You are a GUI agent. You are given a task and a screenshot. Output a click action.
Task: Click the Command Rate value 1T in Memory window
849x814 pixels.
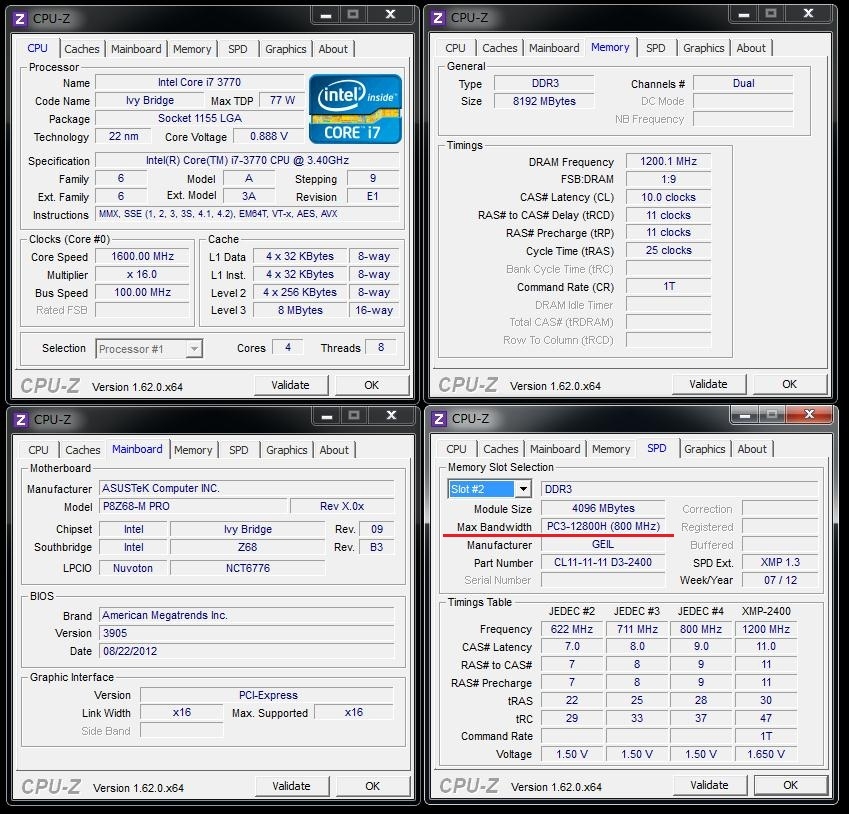[668, 286]
